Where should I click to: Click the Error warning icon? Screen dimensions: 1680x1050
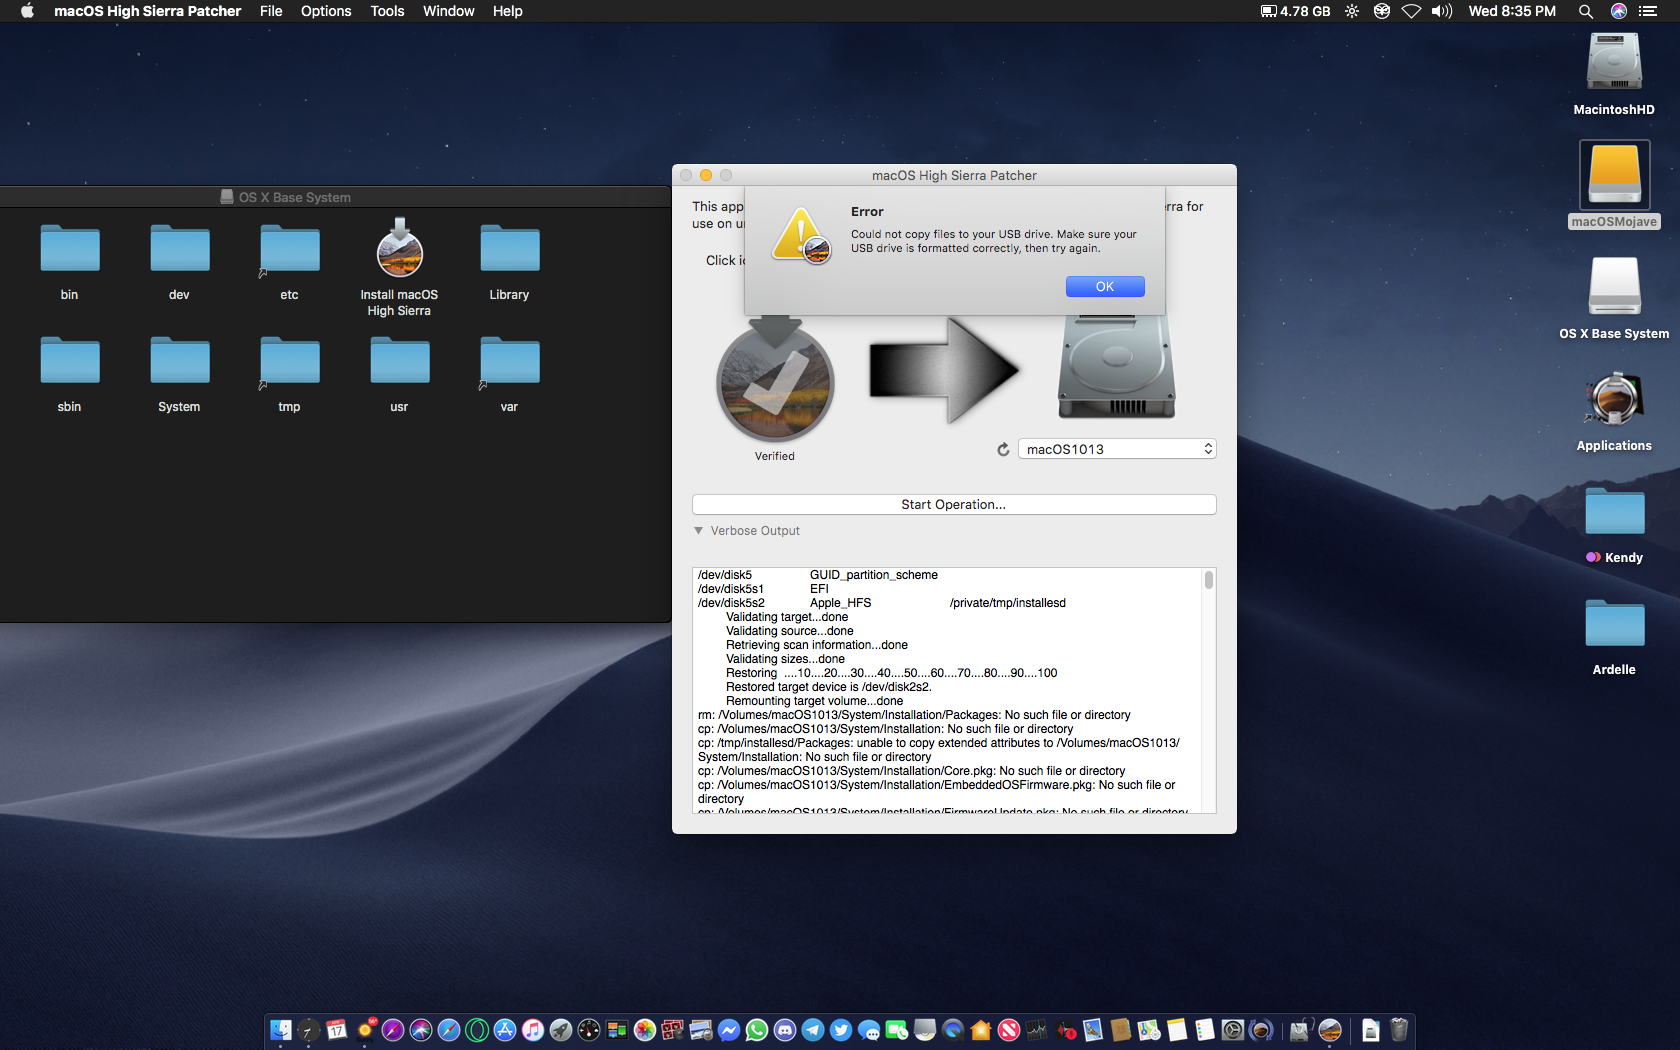tap(801, 236)
